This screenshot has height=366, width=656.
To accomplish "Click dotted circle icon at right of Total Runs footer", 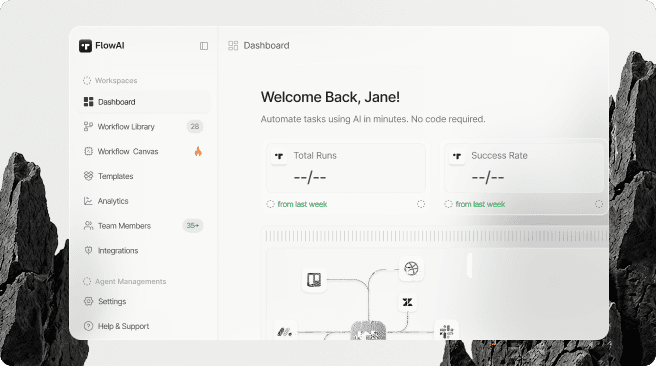I will [421, 204].
